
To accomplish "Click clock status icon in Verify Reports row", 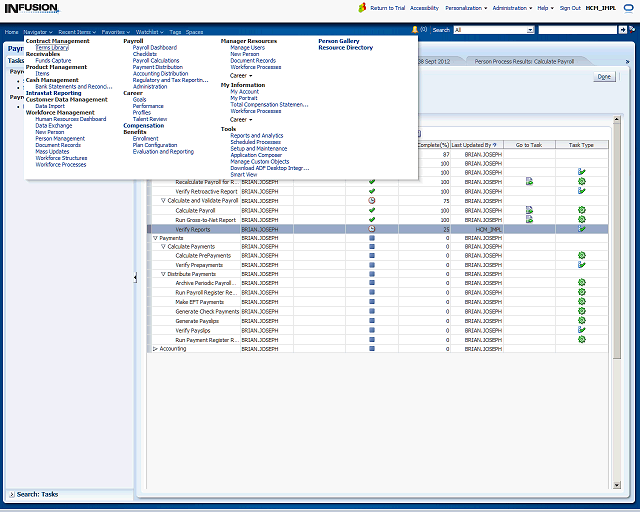I will [x=371, y=229].
